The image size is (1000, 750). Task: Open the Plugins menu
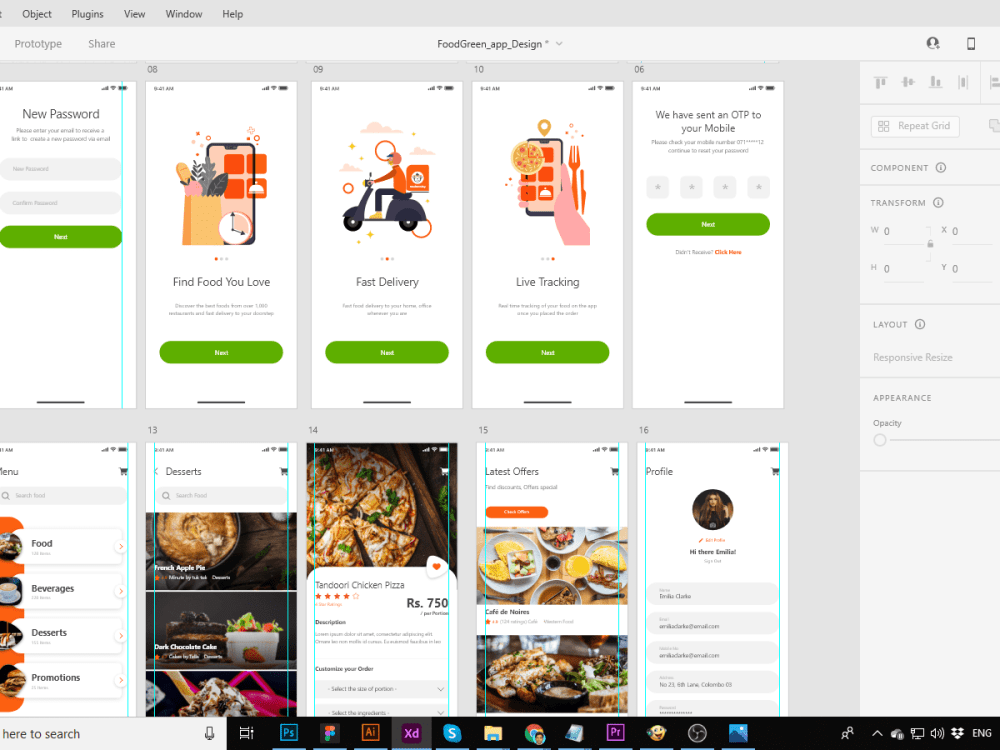(x=87, y=14)
